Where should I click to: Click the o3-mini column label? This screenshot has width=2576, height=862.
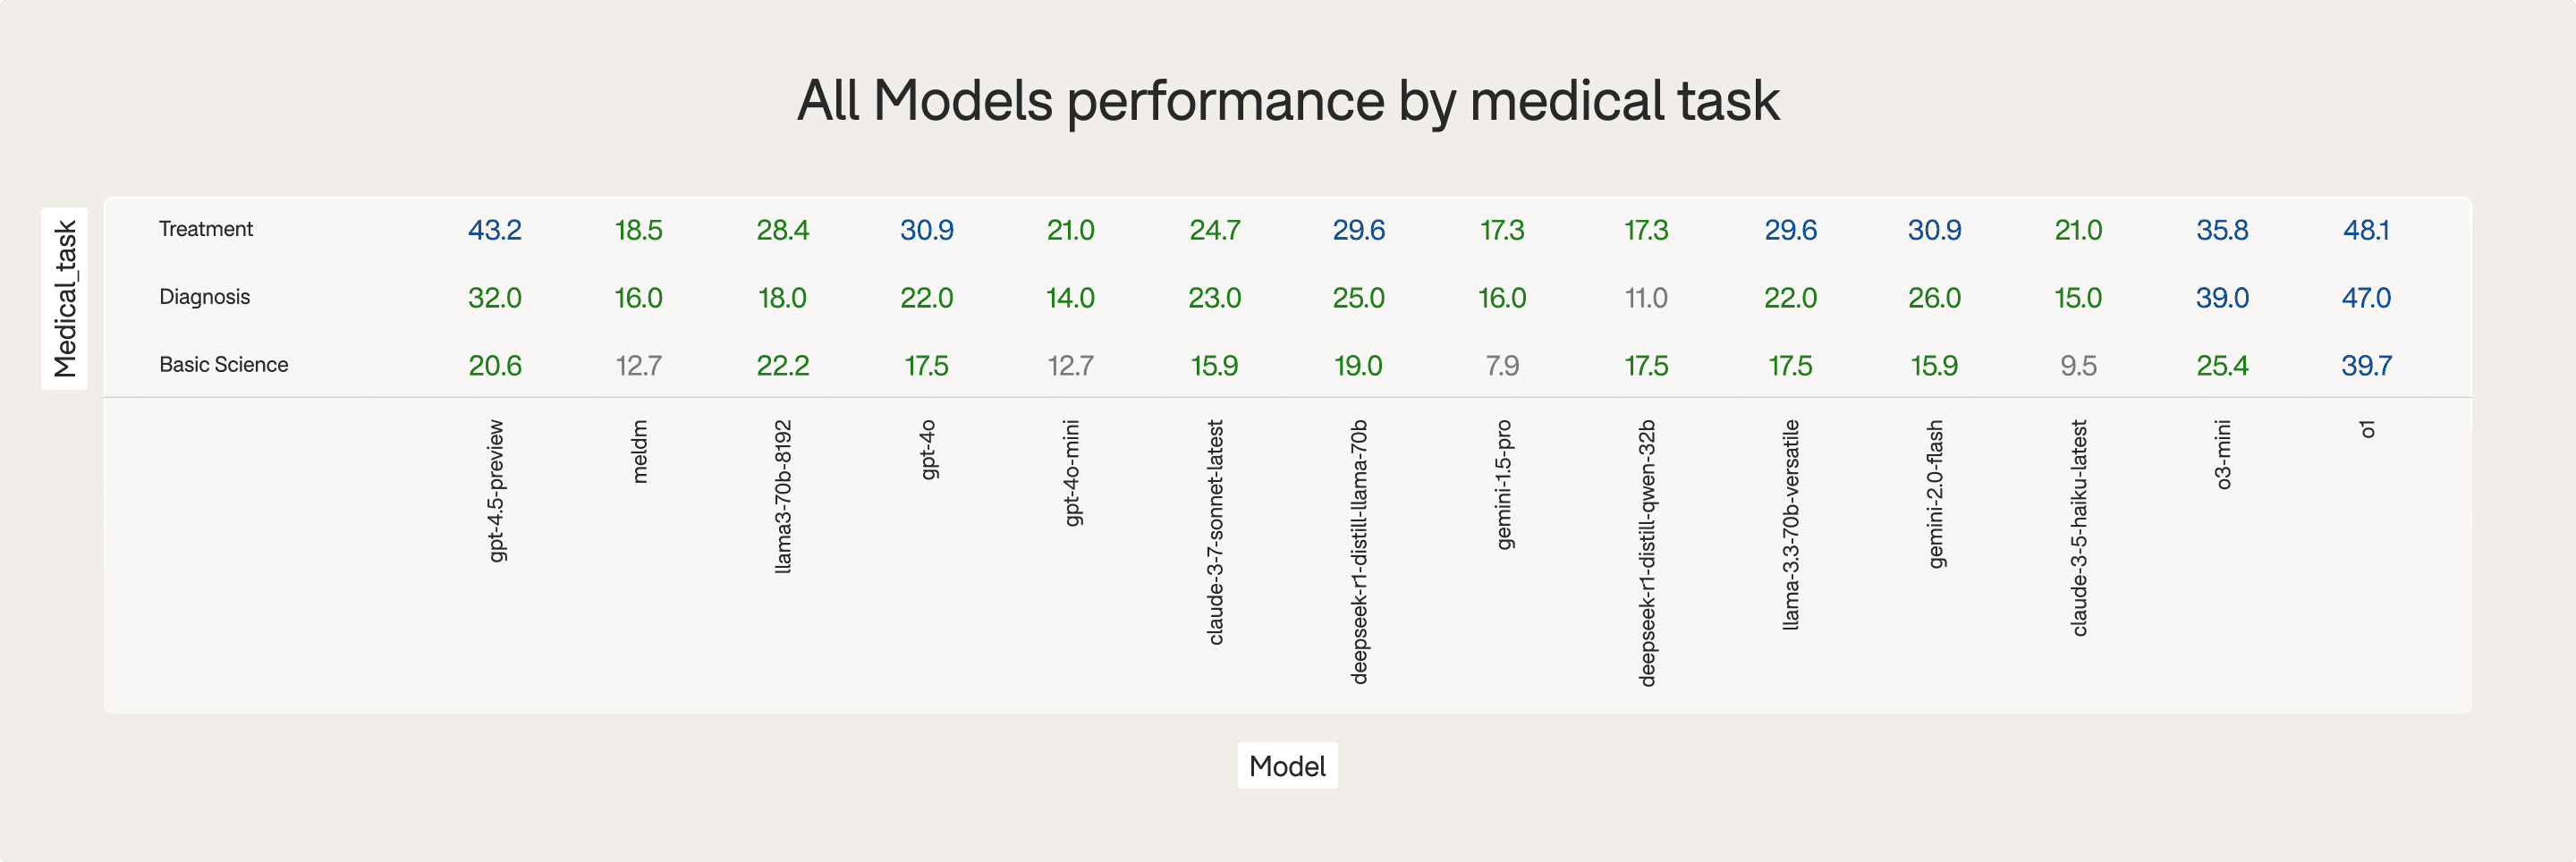tap(2222, 454)
